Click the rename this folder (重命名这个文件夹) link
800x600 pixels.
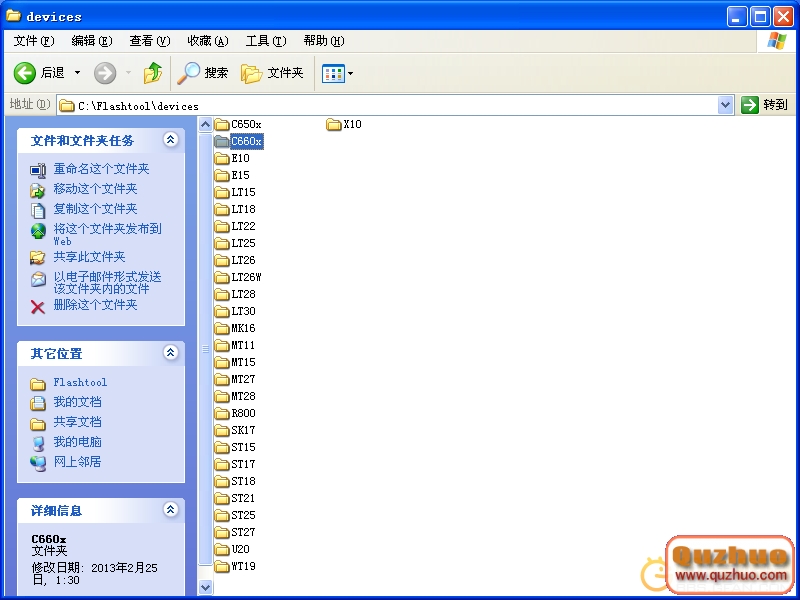tap(102, 169)
